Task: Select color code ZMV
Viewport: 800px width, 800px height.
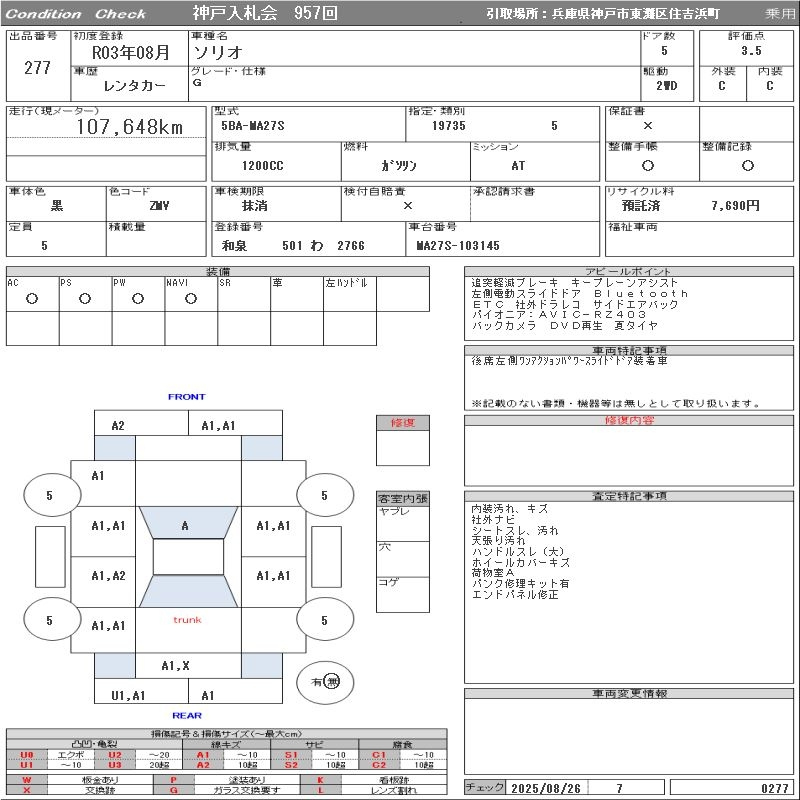Action: [x=159, y=206]
